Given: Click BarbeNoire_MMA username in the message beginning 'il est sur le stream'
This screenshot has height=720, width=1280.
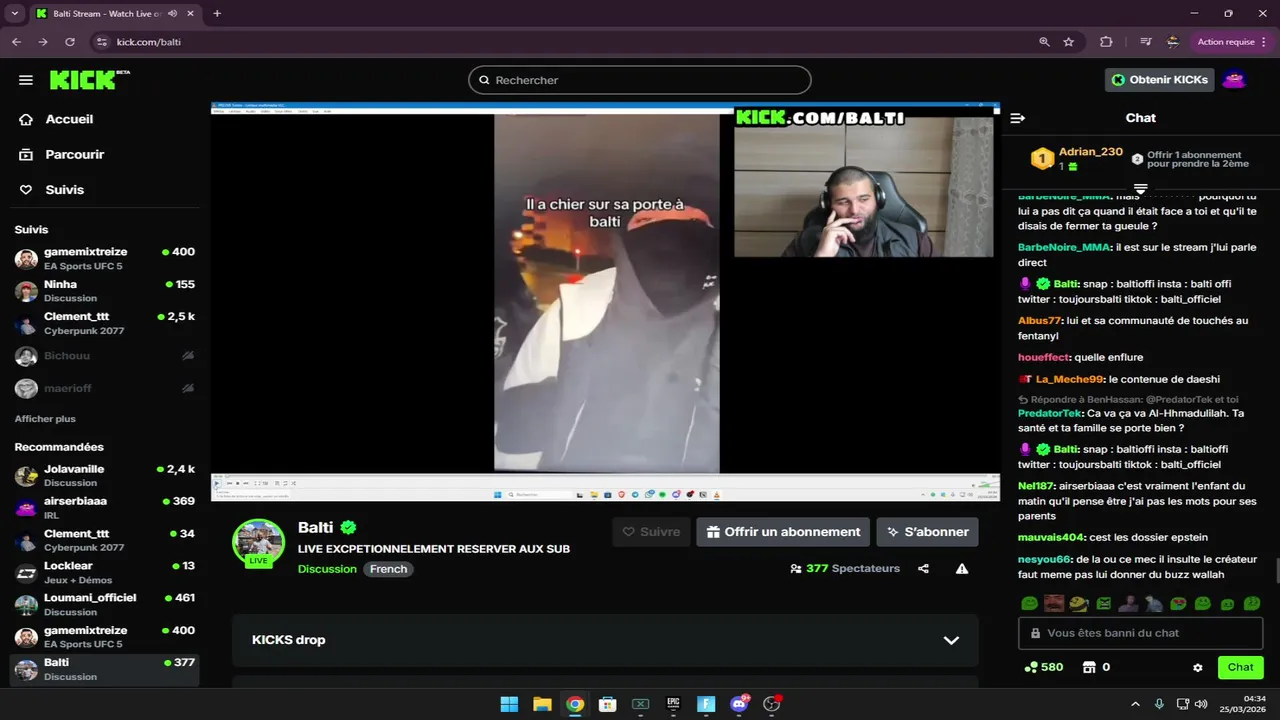Looking at the screenshot, I should [1064, 247].
